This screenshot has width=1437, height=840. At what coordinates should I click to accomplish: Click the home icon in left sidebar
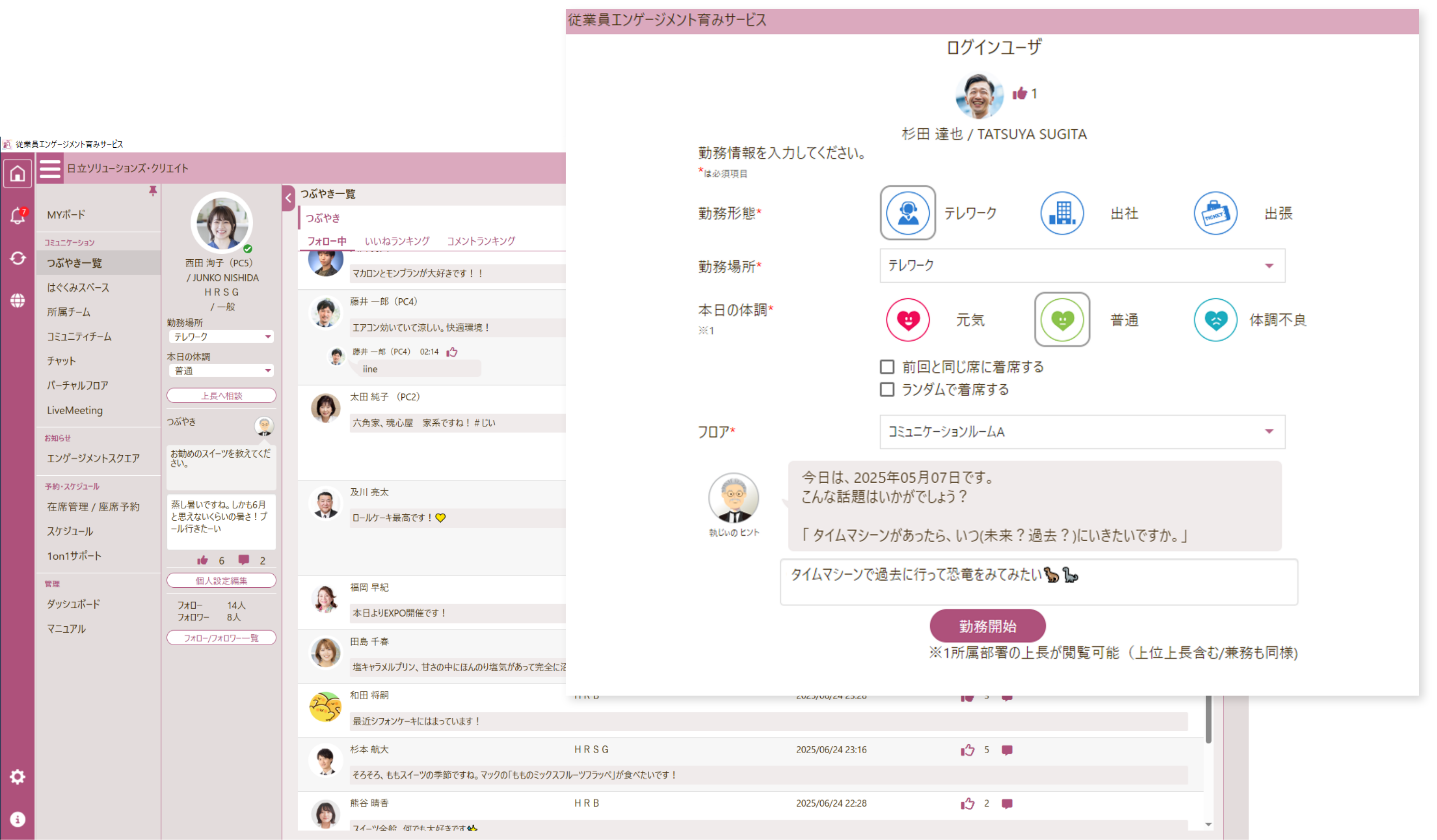[17, 174]
